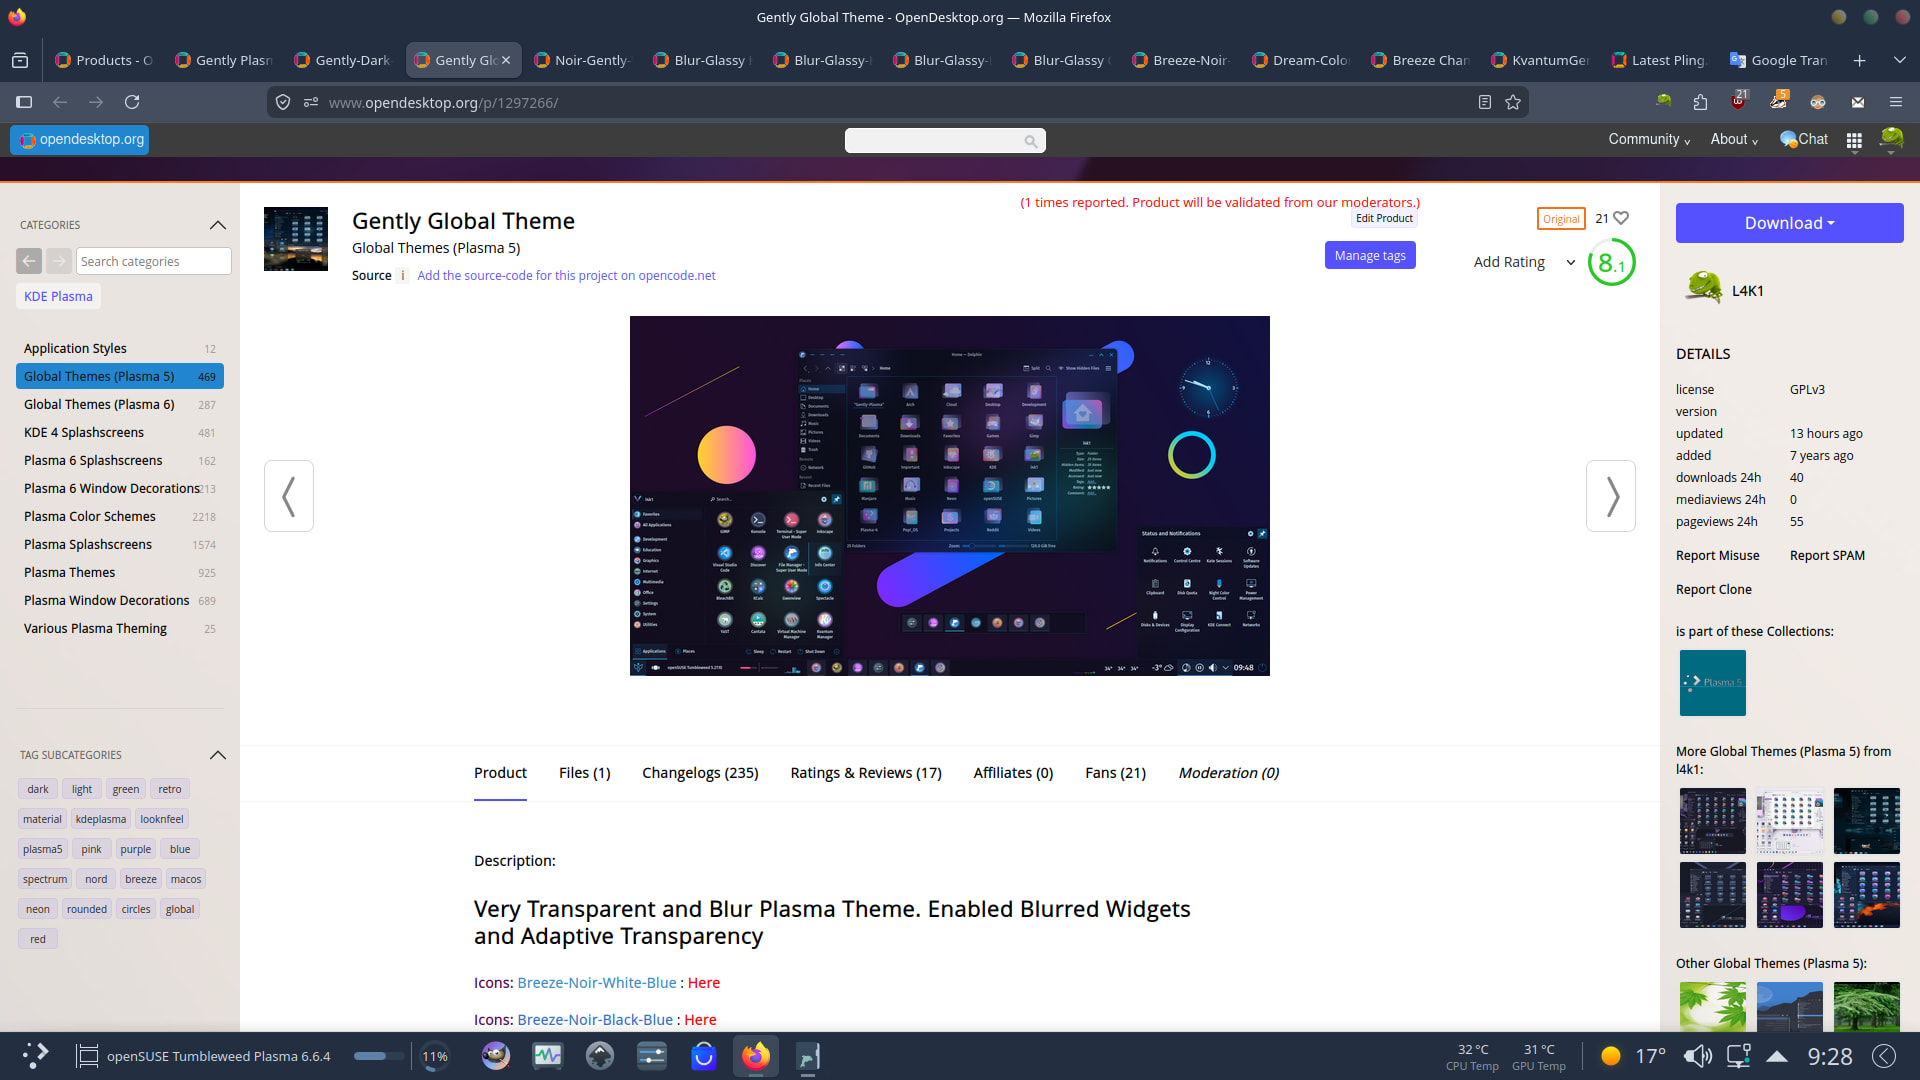Click the Firefox reload page icon

point(132,102)
